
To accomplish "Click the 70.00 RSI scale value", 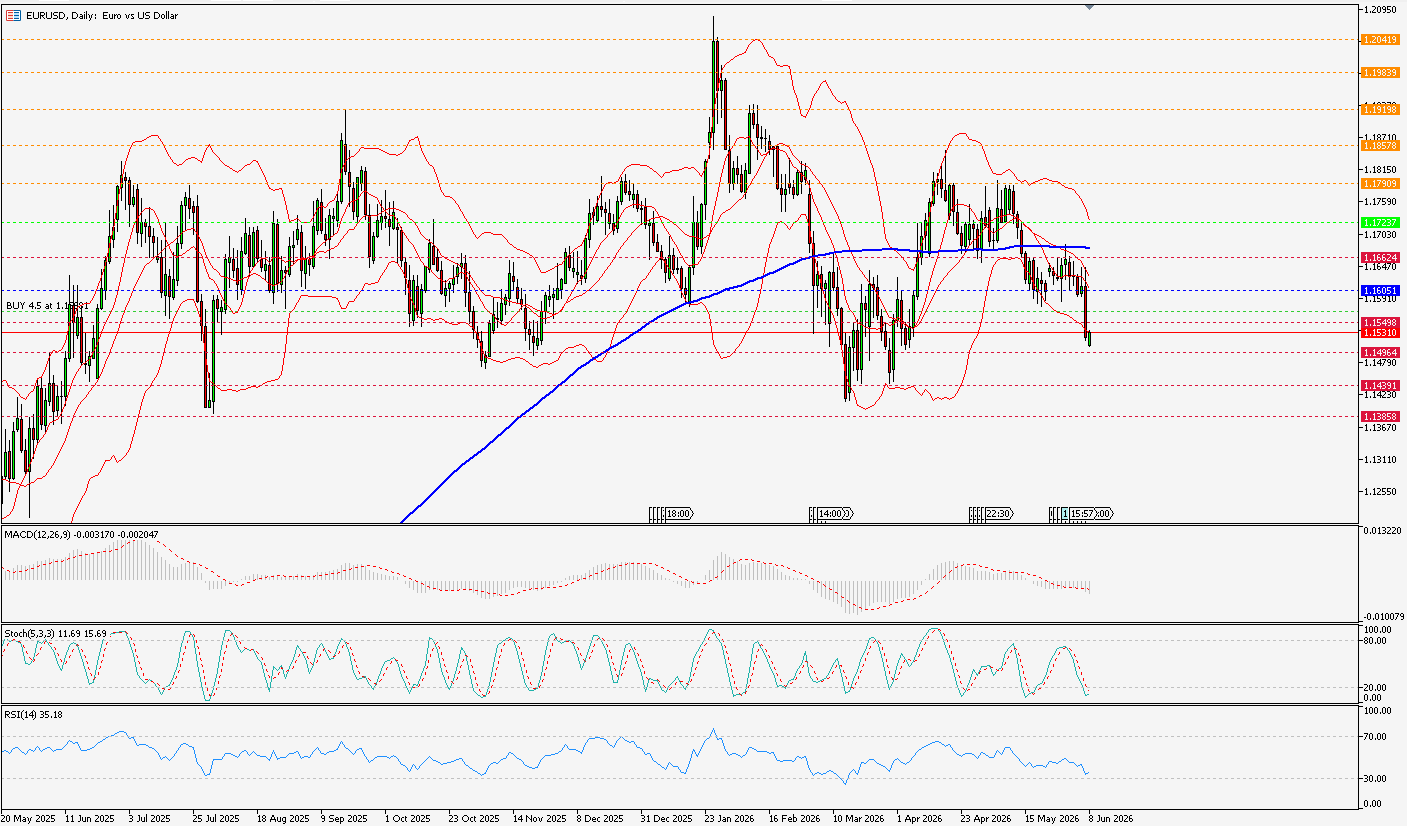I will (x=1376, y=736).
